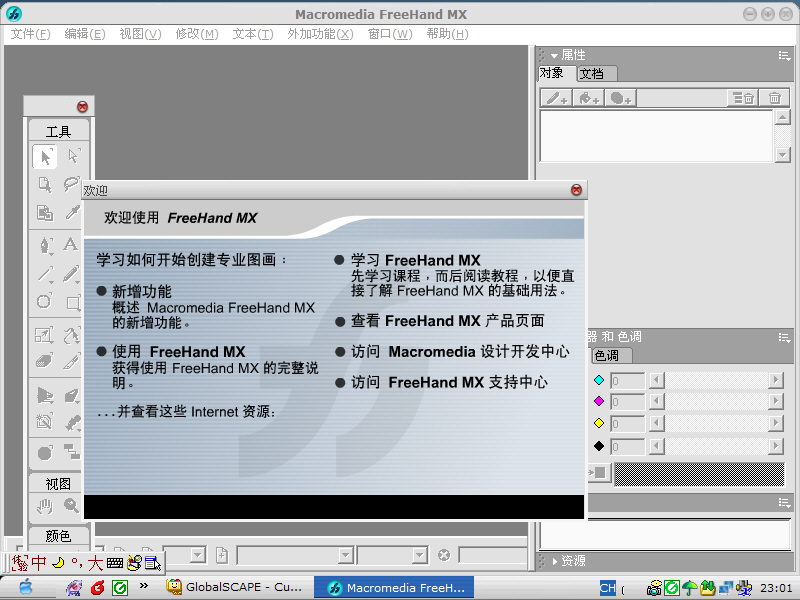Select the Output Area tool
Screen dimensions: 800x600
pos(45,212)
